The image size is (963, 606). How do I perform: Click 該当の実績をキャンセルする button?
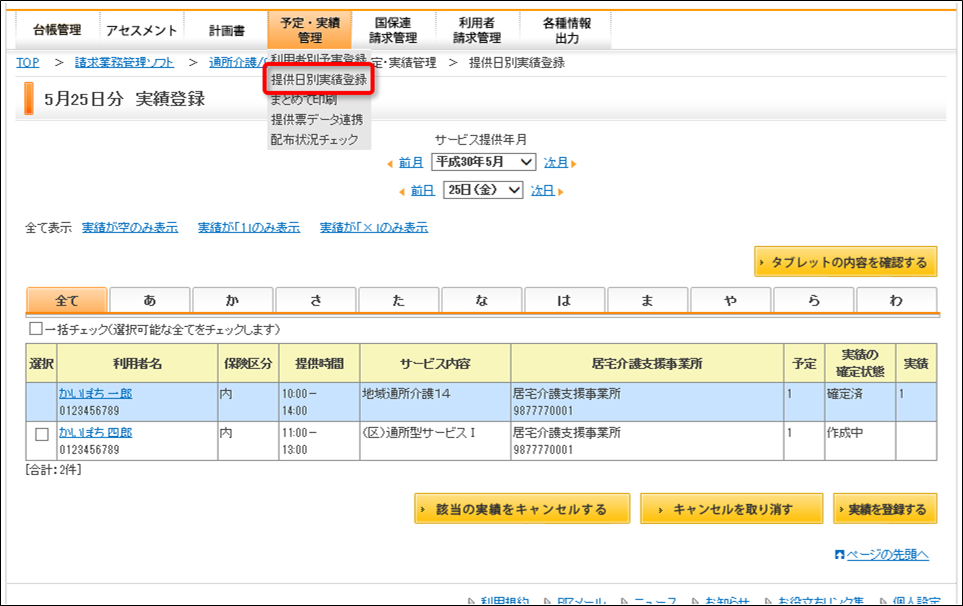[x=522, y=509]
